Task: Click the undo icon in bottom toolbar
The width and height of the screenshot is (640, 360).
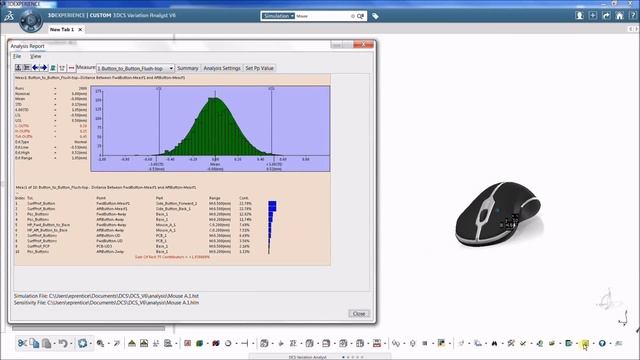Action: click(x=63, y=343)
